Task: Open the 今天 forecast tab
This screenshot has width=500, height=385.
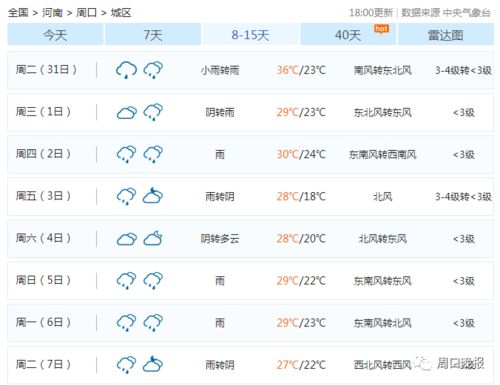Action: click(55, 34)
